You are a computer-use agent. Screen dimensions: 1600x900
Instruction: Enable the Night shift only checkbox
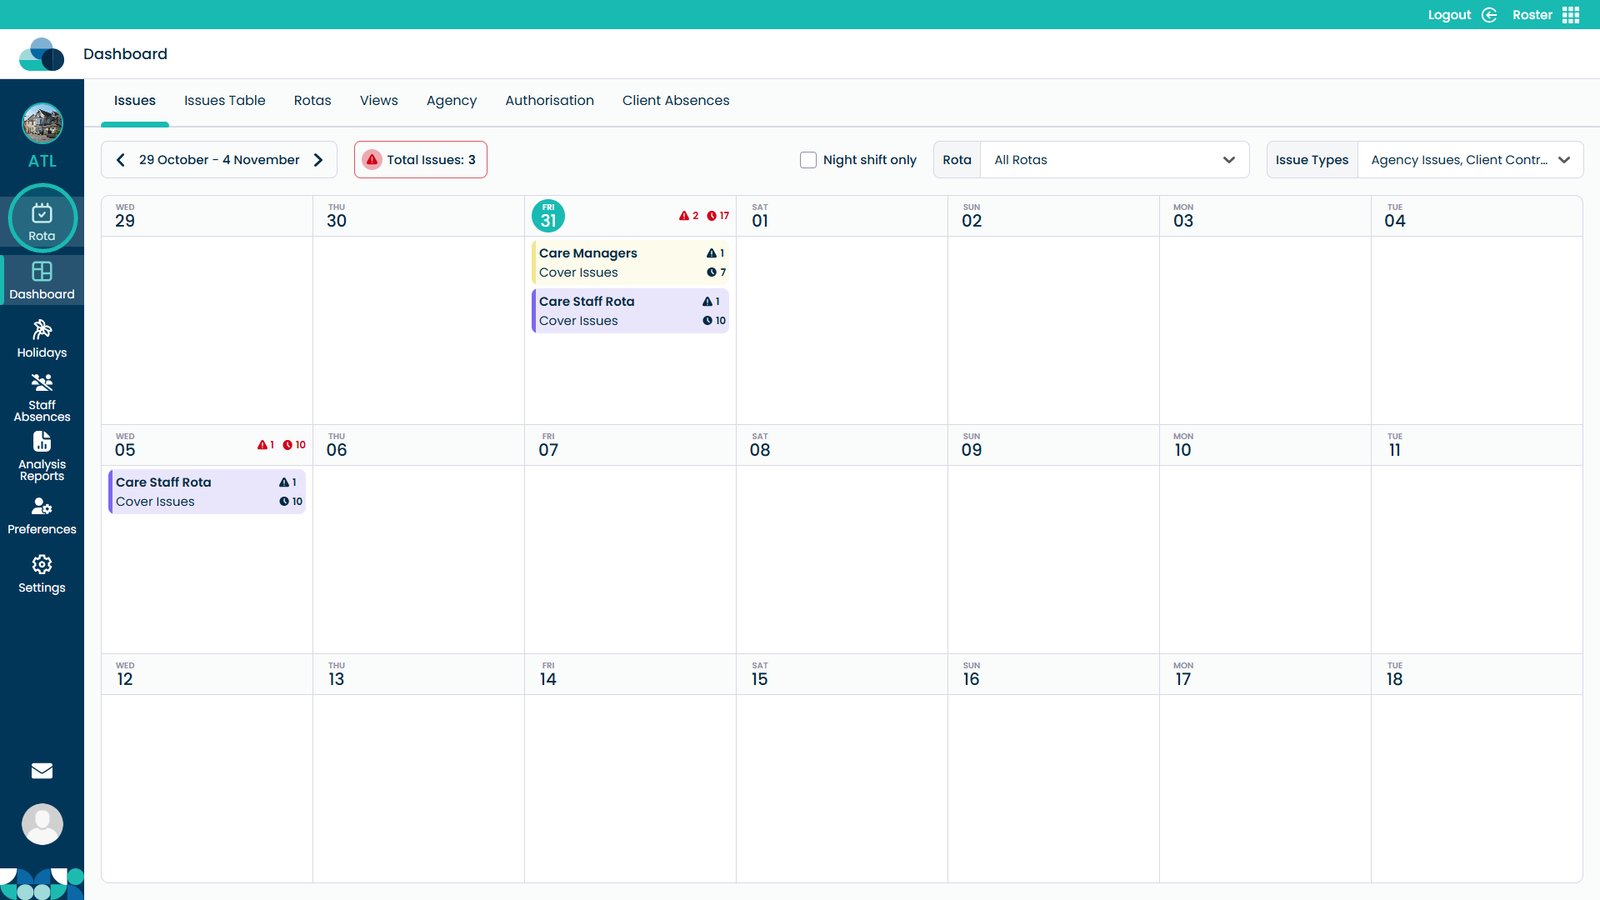808,160
